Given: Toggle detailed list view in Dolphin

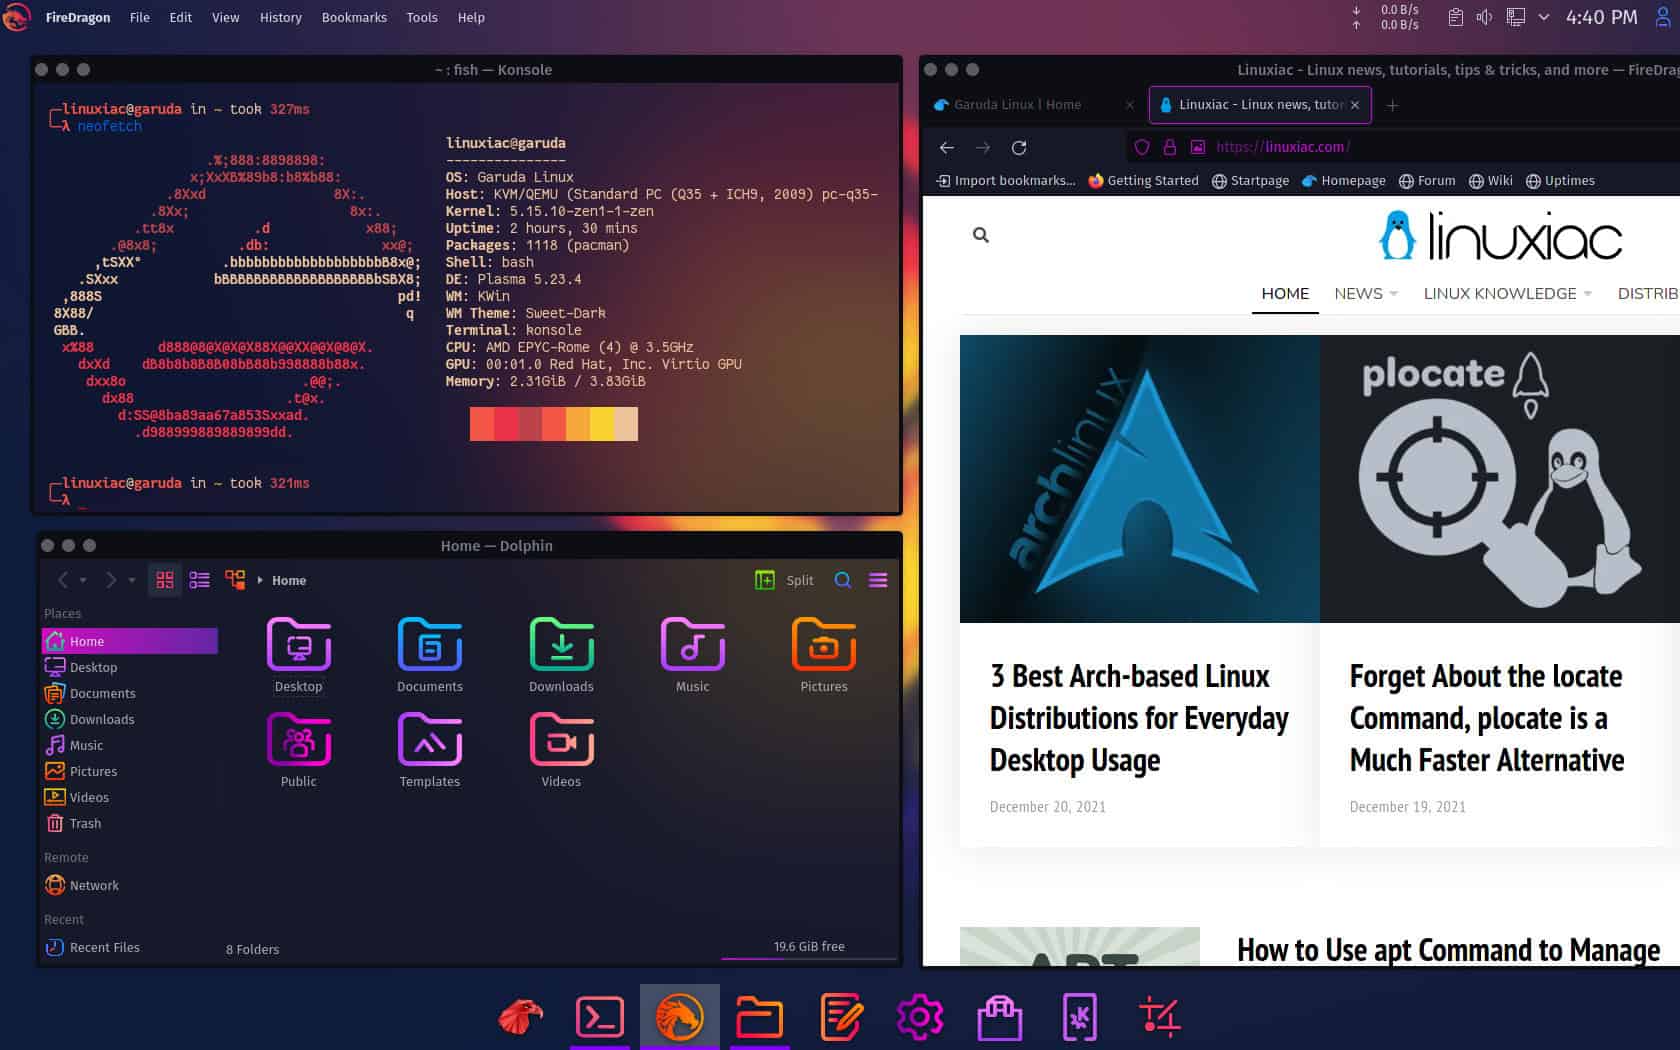Looking at the screenshot, I should click(199, 580).
